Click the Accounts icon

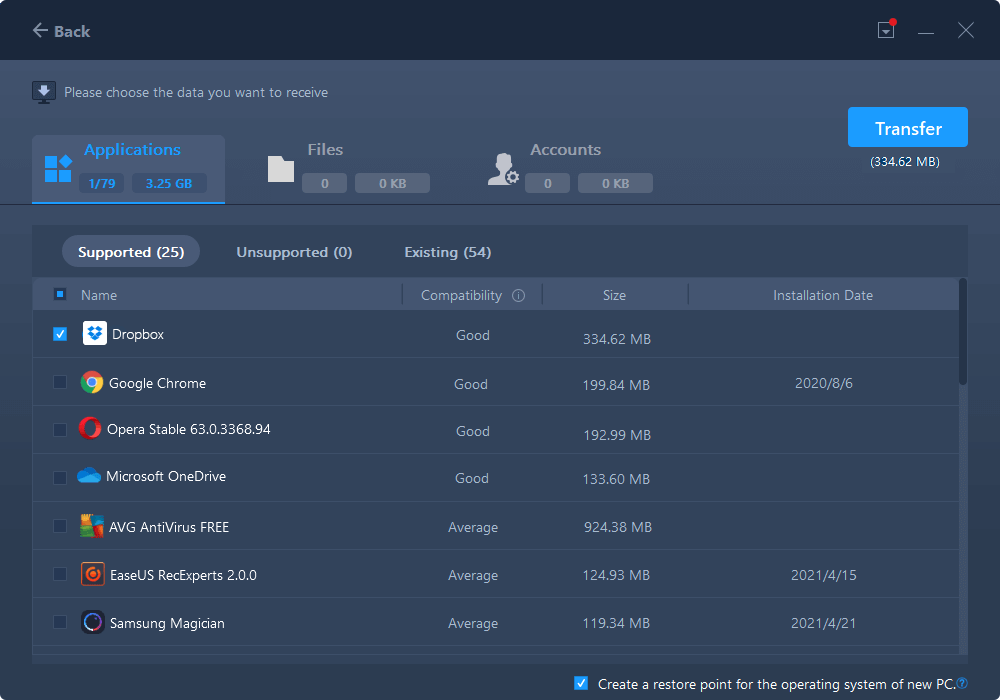pyautogui.click(x=501, y=168)
